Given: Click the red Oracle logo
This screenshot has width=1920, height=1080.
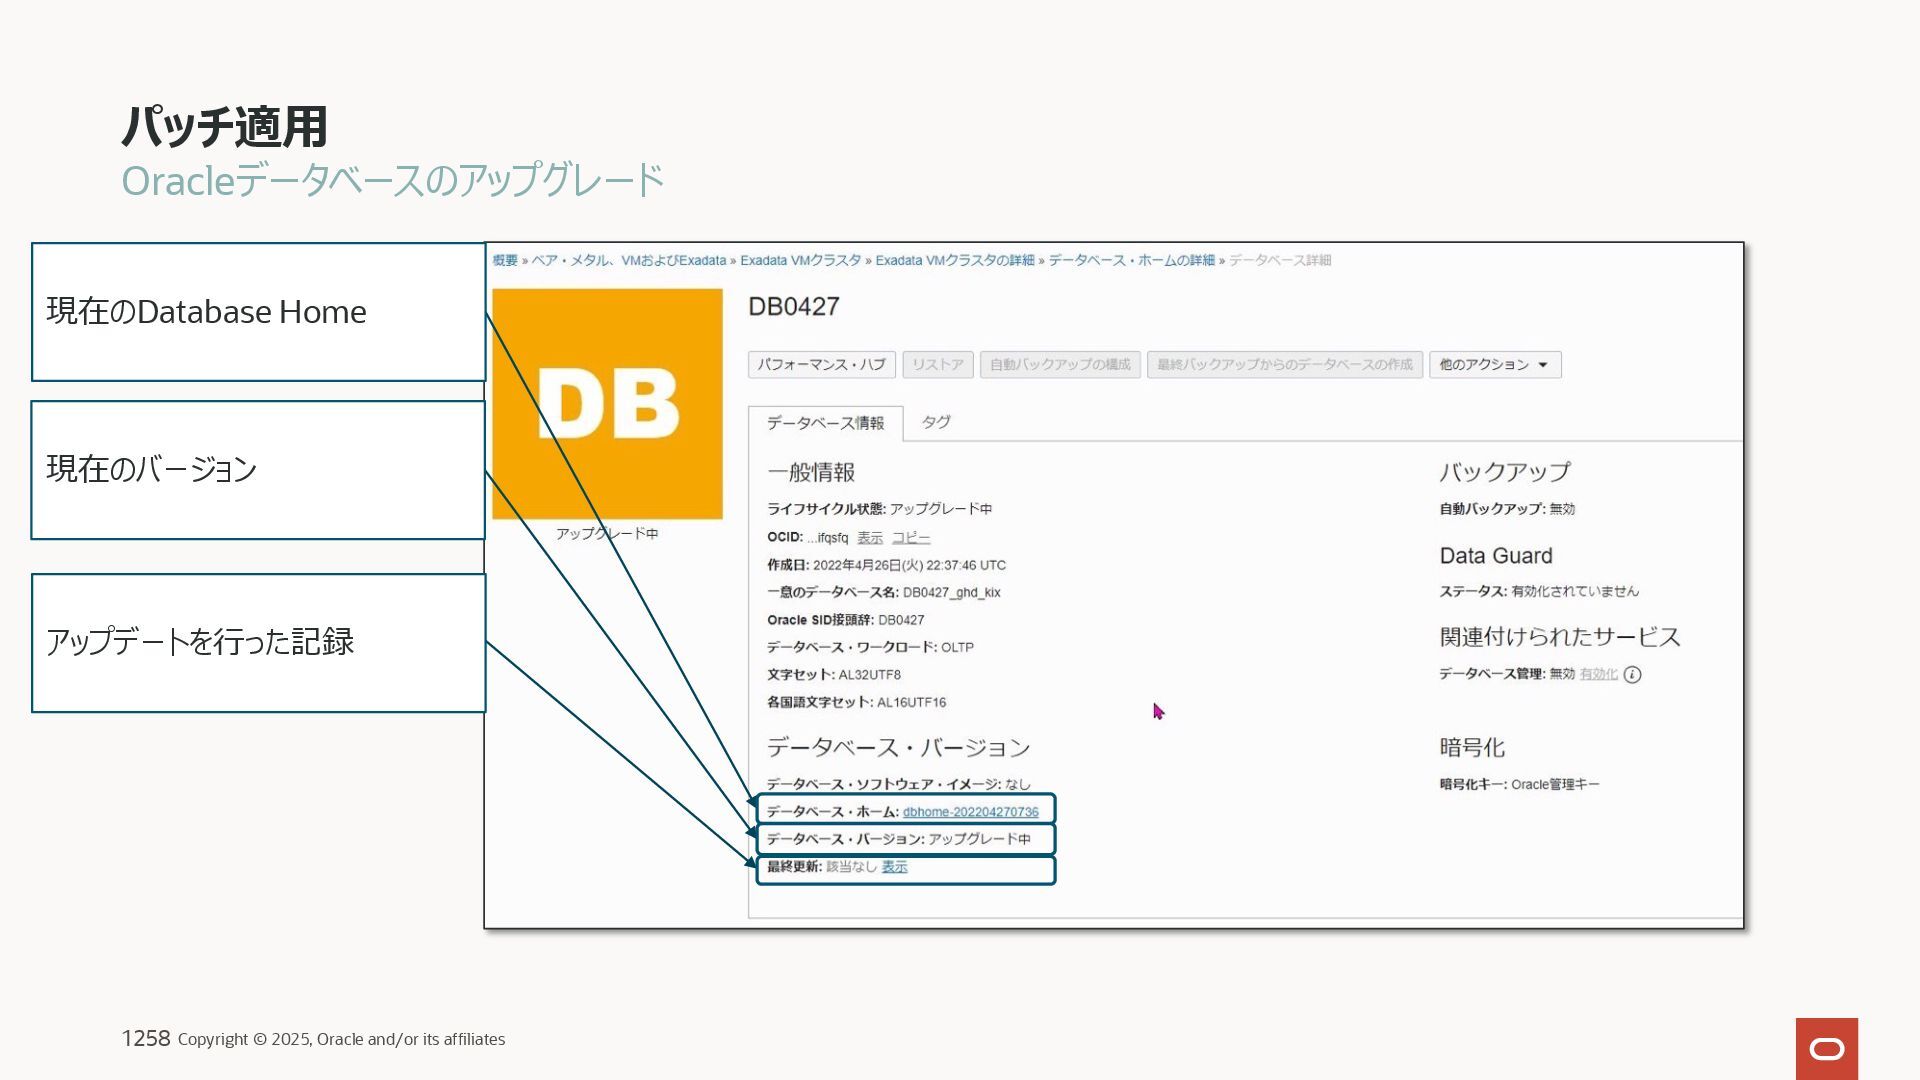Looking at the screenshot, I should pos(1826,1048).
